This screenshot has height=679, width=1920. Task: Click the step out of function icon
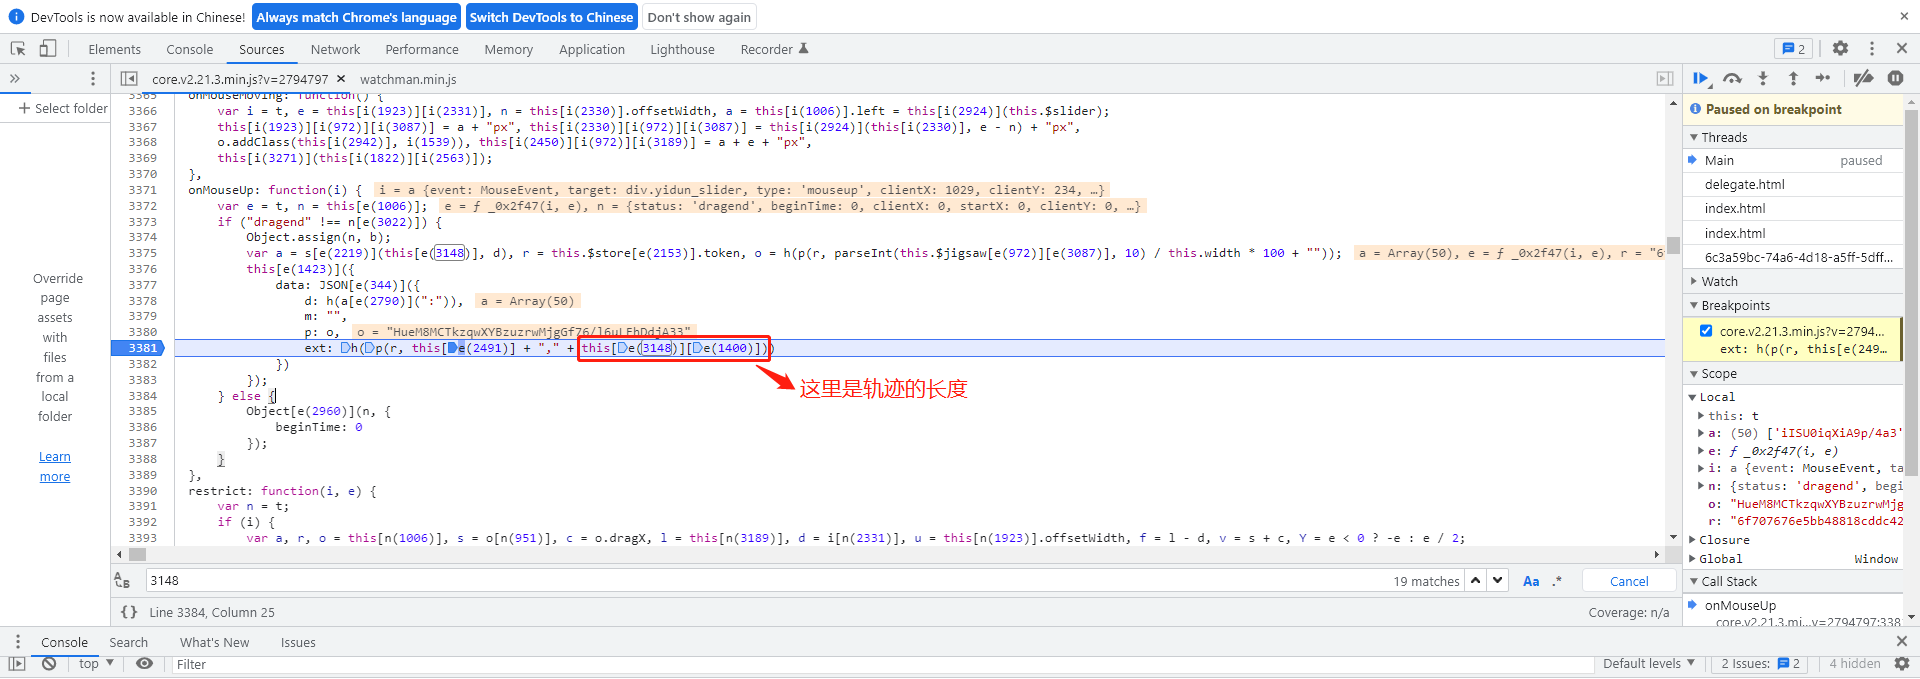point(1793,79)
